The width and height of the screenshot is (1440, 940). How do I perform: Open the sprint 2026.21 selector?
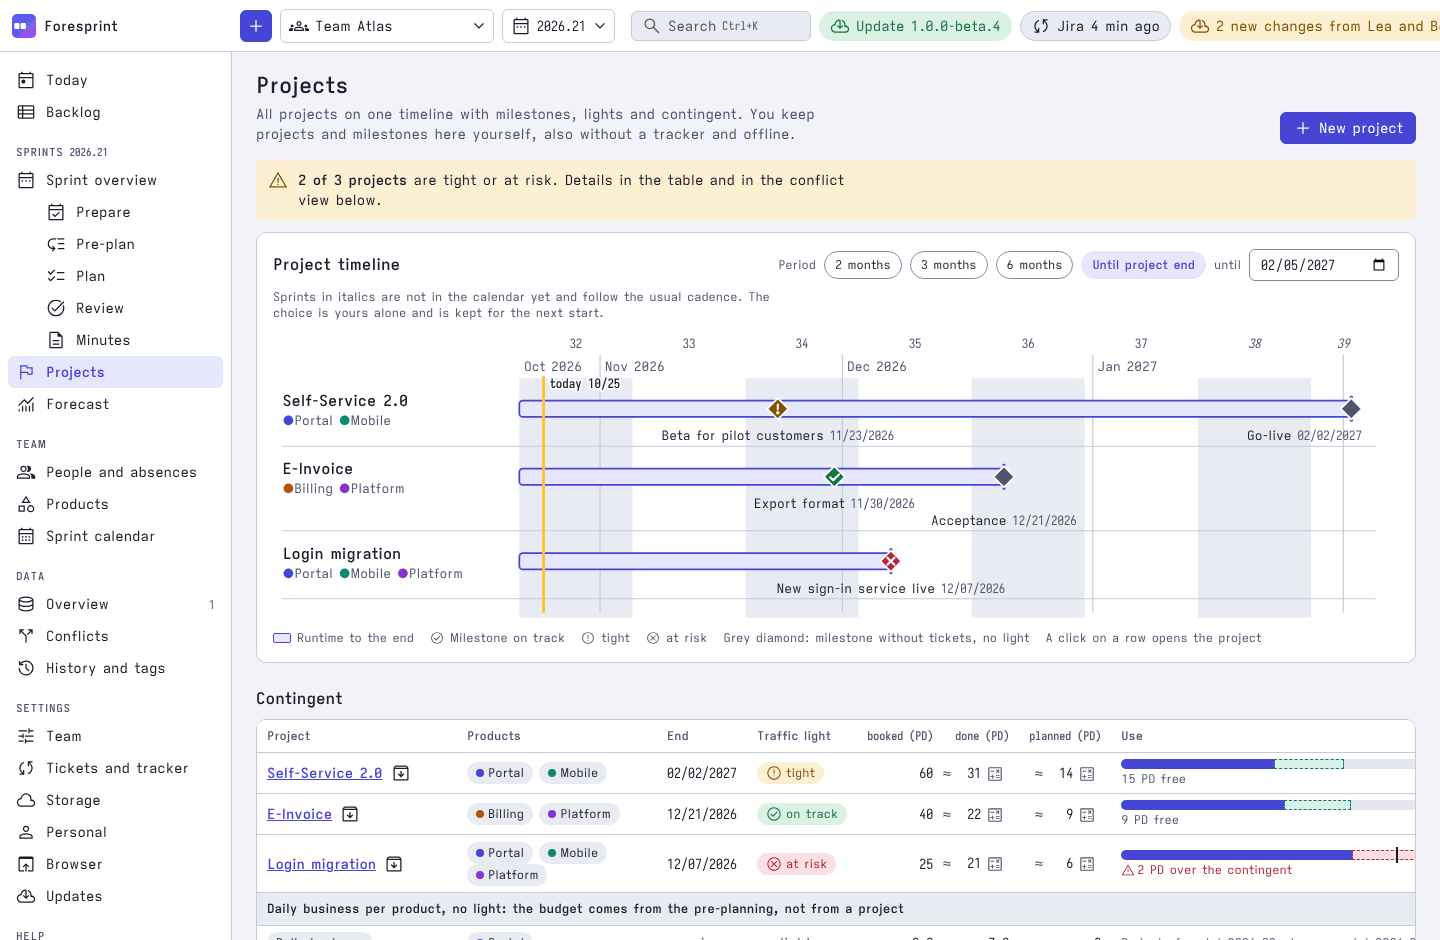coord(558,26)
